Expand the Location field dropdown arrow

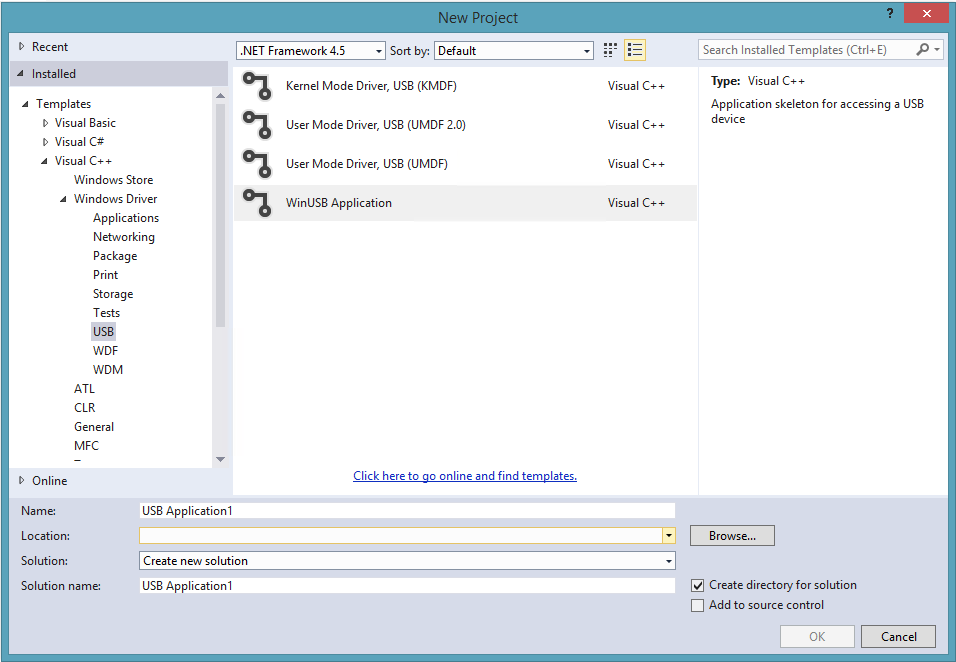[x=668, y=535]
